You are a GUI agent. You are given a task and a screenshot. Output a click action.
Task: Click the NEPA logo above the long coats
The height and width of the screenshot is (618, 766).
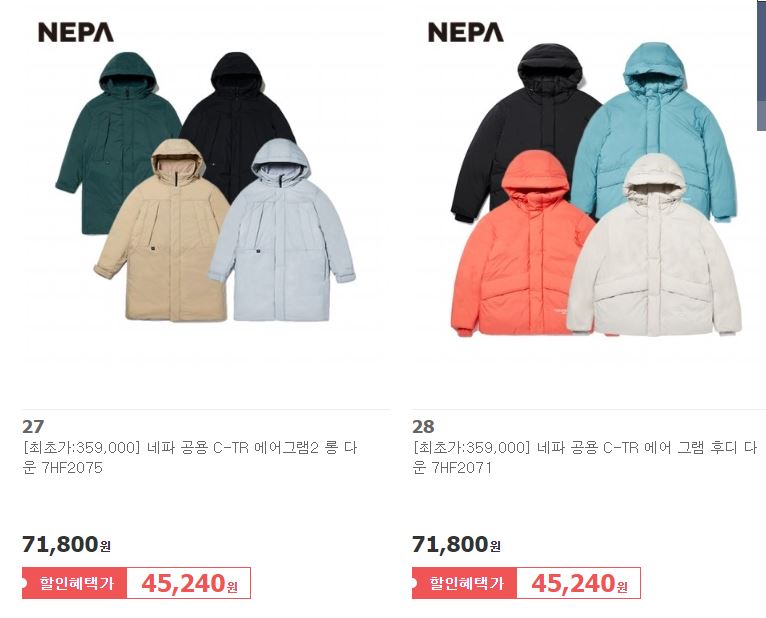click(x=76, y=32)
